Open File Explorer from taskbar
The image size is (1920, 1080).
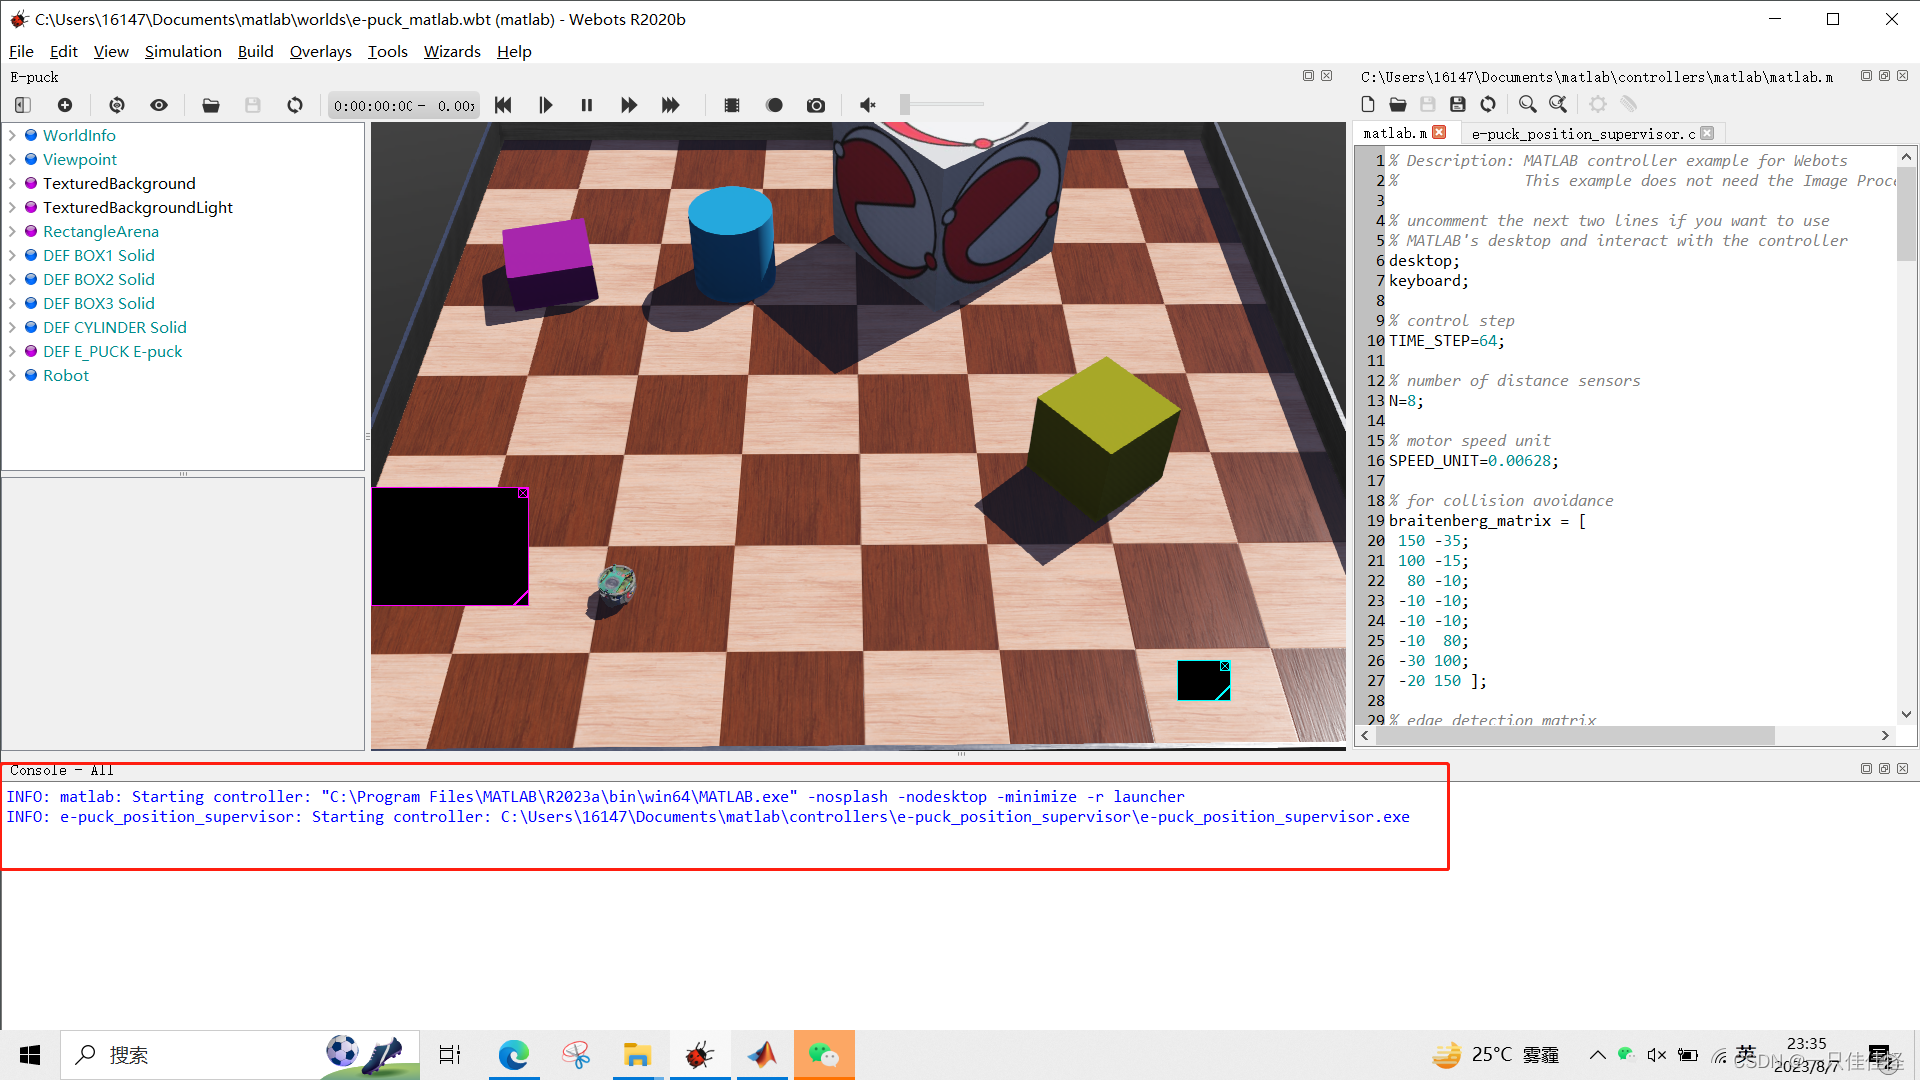(x=637, y=1055)
